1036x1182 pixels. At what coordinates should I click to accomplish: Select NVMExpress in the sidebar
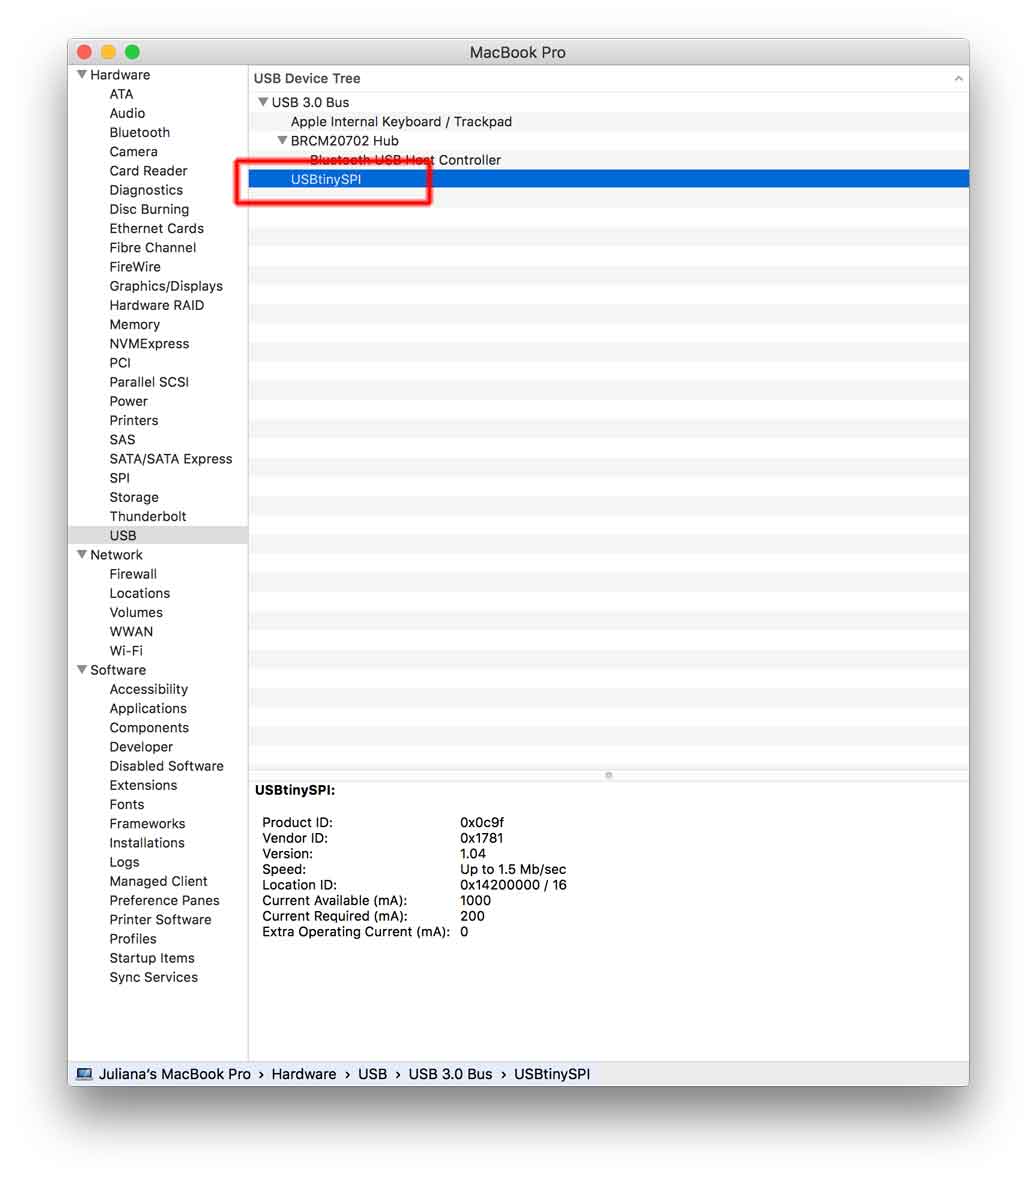click(x=149, y=344)
